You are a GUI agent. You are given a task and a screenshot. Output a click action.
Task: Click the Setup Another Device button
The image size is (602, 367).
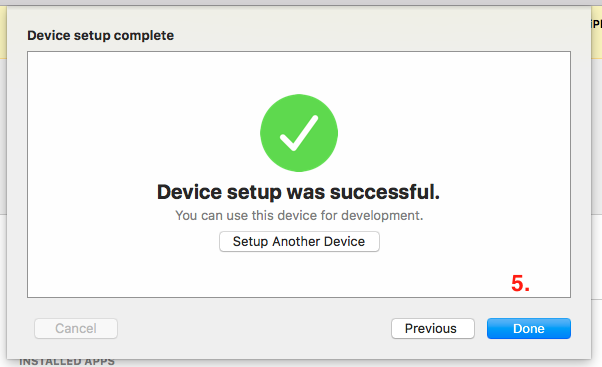pos(299,241)
